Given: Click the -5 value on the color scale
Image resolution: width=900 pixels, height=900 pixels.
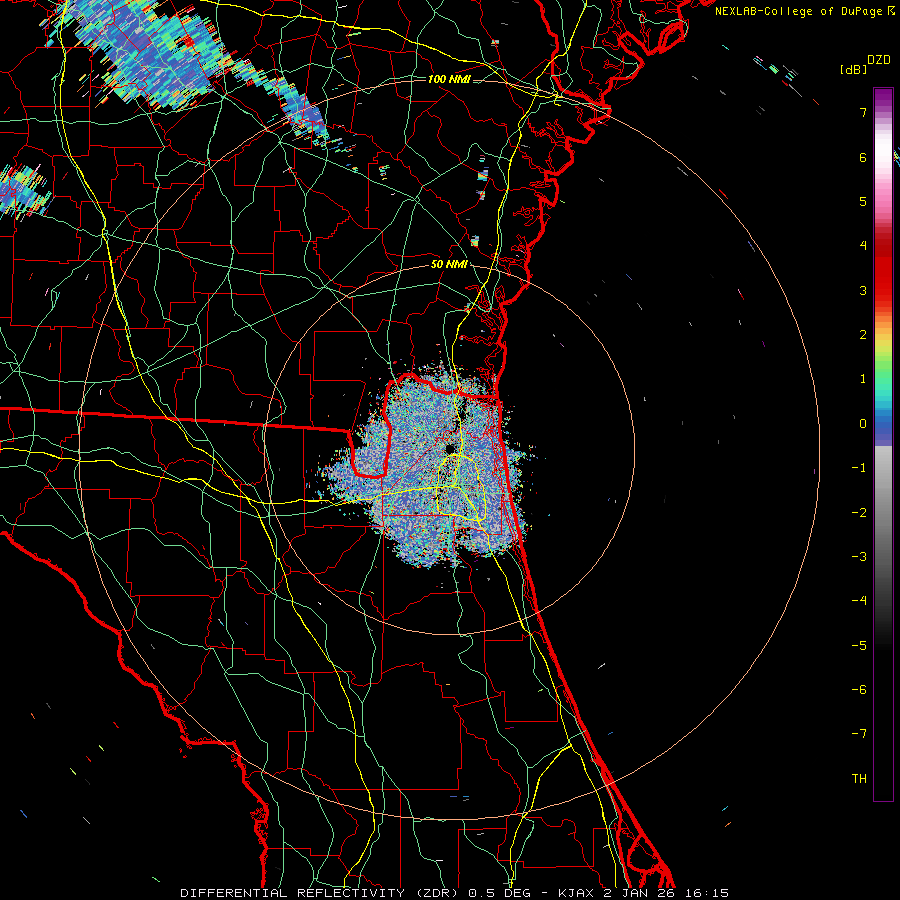Looking at the screenshot, I should click(x=859, y=646).
